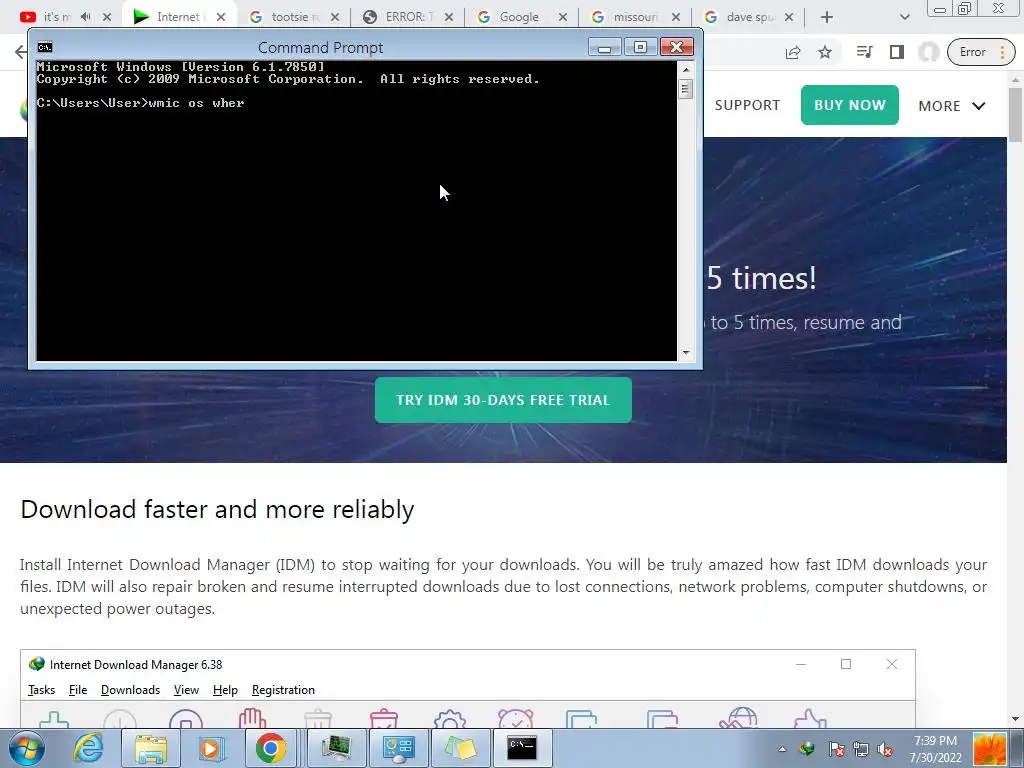Click Command Prompt taskbar button
Image resolution: width=1024 pixels, height=768 pixels.
coord(522,748)
